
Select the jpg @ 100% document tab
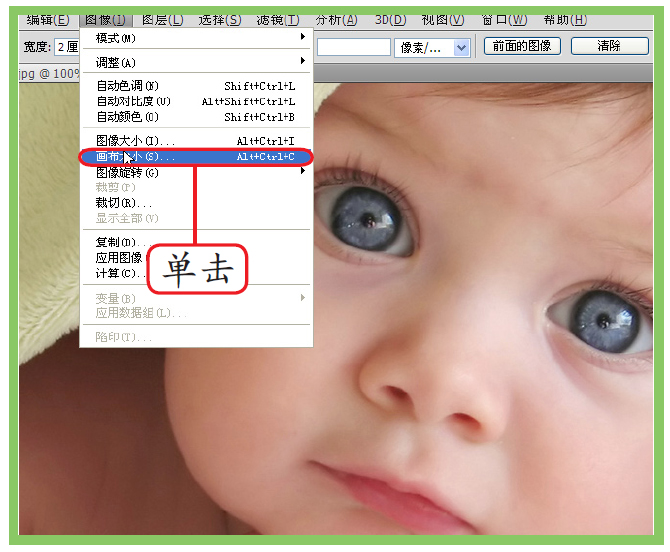(49, 73)
